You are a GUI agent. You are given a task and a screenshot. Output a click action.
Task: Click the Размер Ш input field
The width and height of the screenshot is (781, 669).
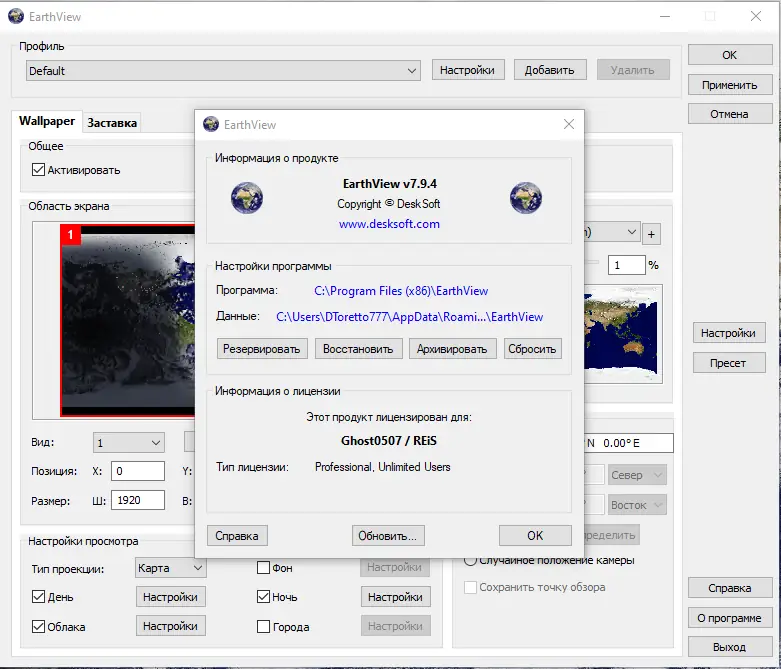(138, 500)
